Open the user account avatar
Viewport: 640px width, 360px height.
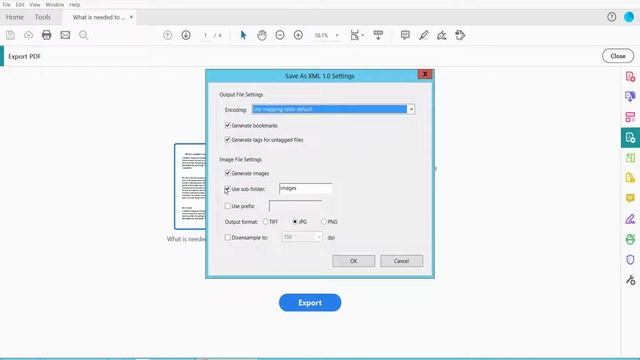point(629,17)
